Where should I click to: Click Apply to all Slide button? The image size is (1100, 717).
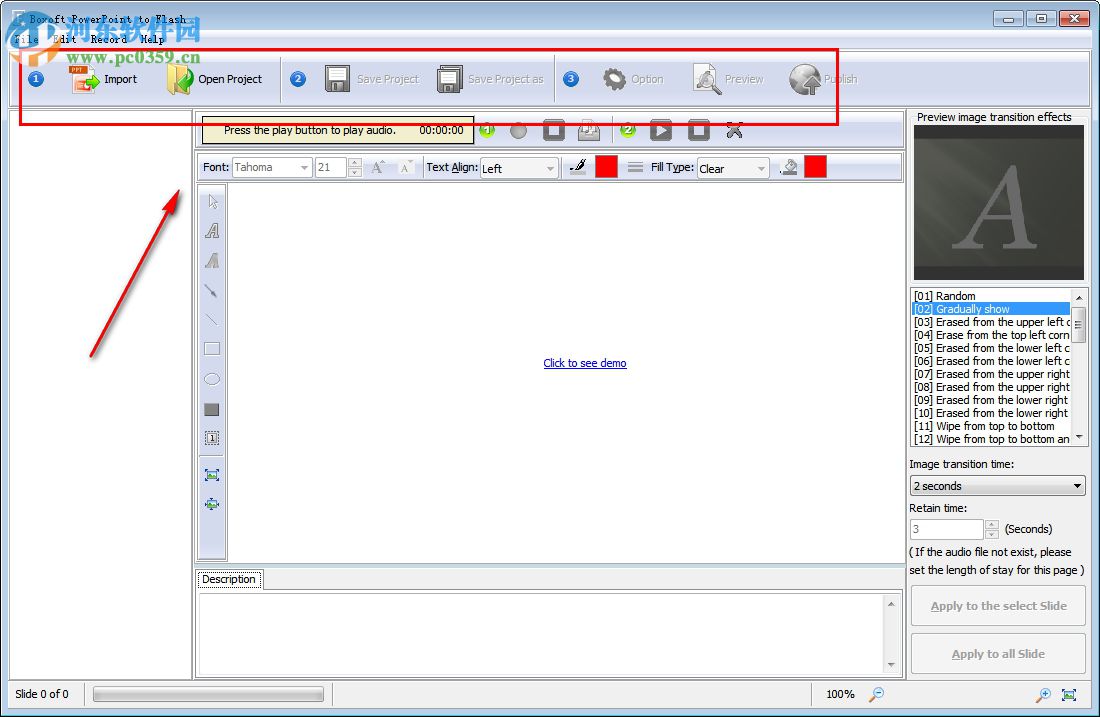[997, 653]
